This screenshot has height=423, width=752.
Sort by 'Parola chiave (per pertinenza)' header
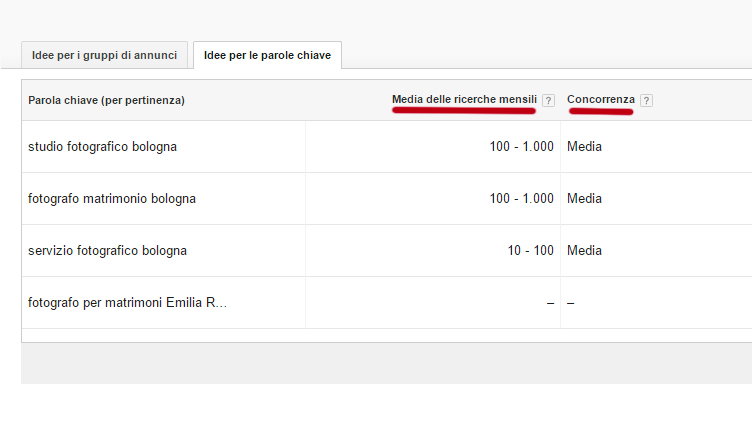click(x=106, y=100)
